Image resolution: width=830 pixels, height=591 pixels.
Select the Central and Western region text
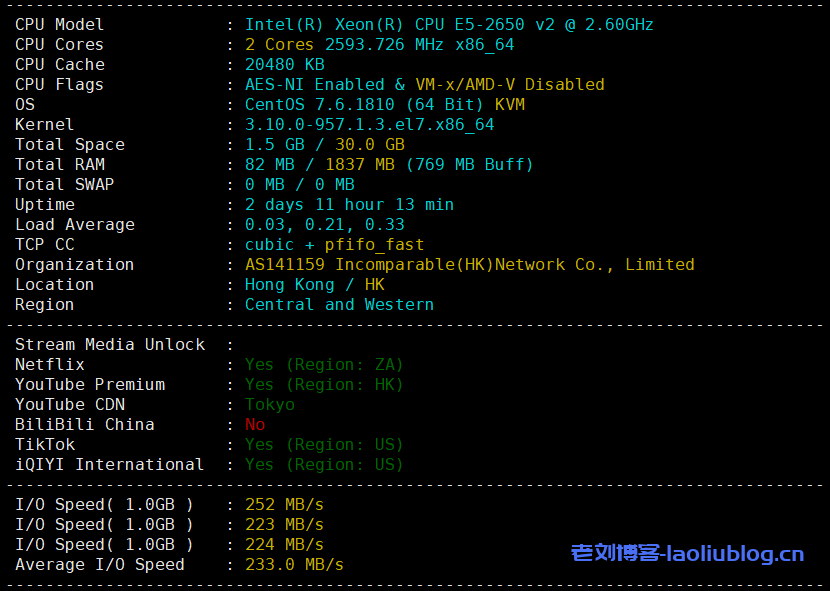pos(339,304)
